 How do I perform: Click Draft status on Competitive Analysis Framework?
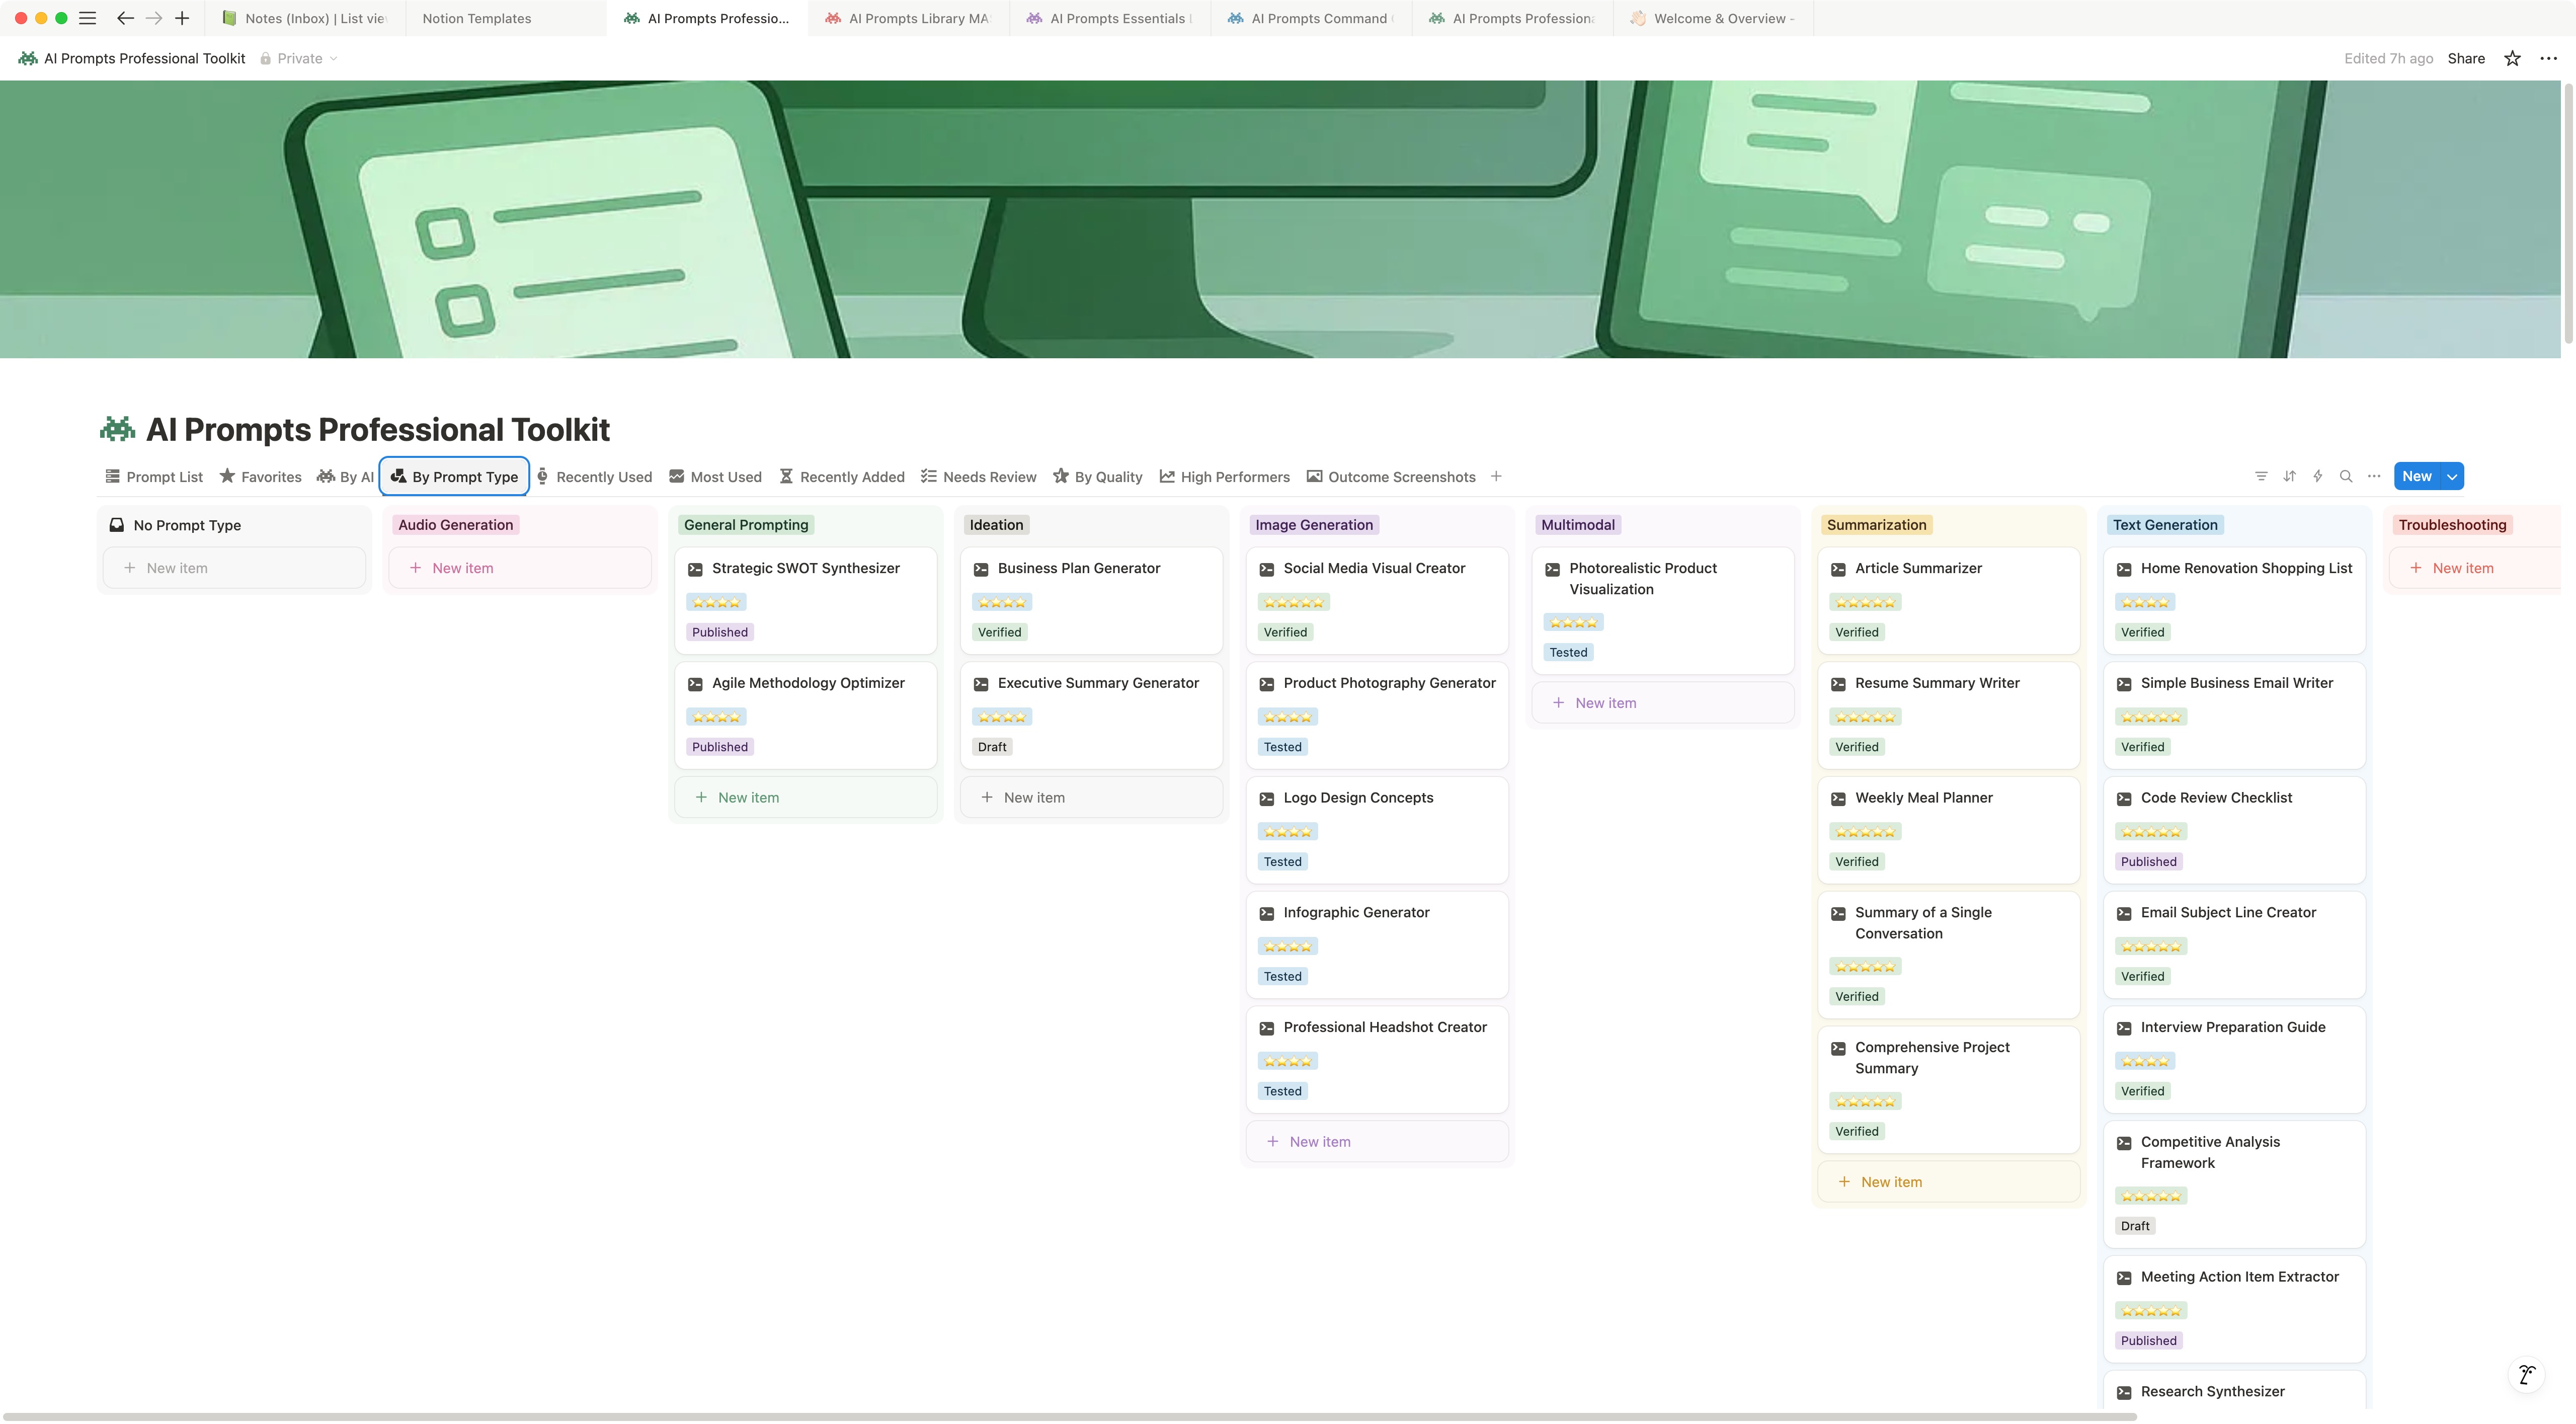click(2135, 1226)
